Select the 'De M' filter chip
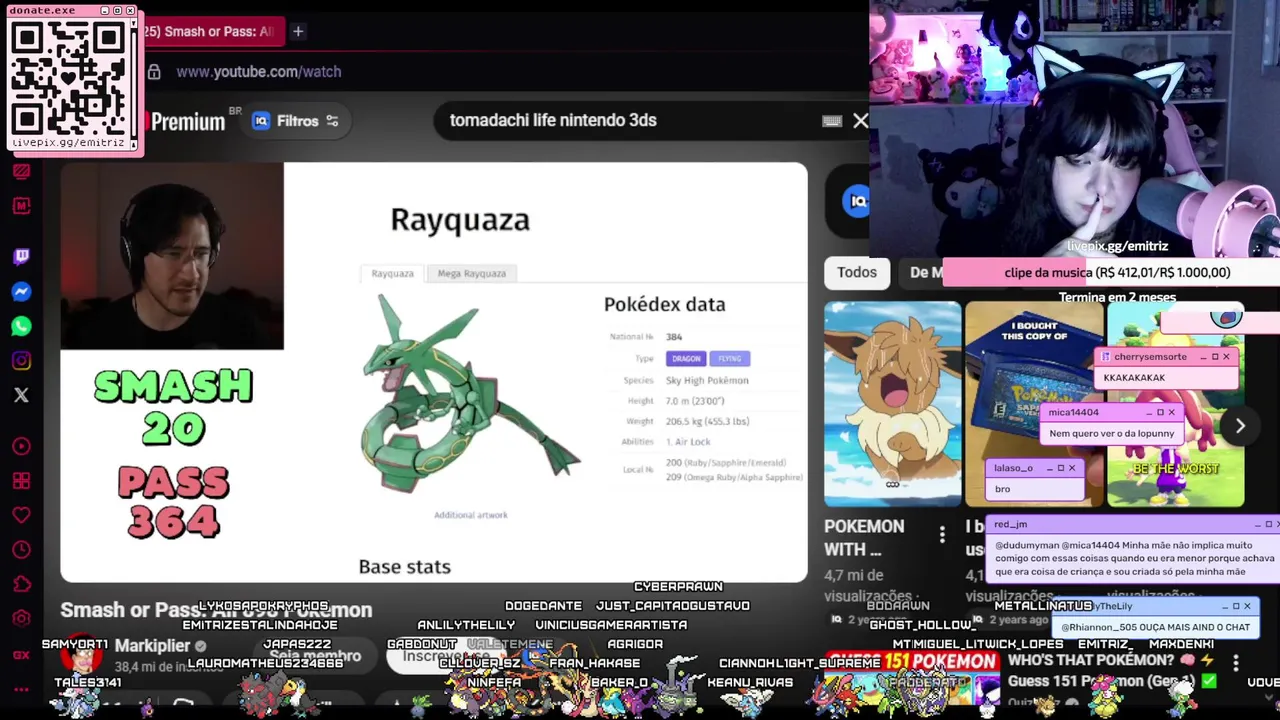 click(925, 272)
